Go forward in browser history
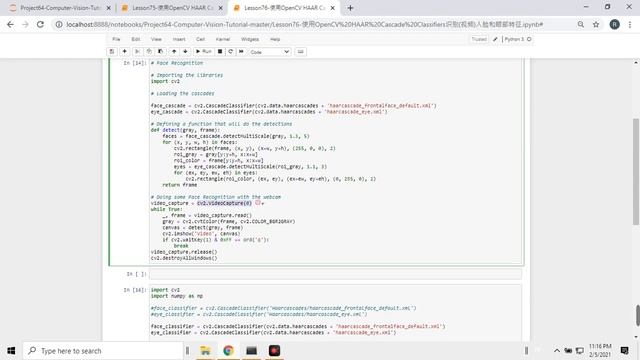Image resolution: width=640 pixels, height=360 pixels. tap(25, 24)
